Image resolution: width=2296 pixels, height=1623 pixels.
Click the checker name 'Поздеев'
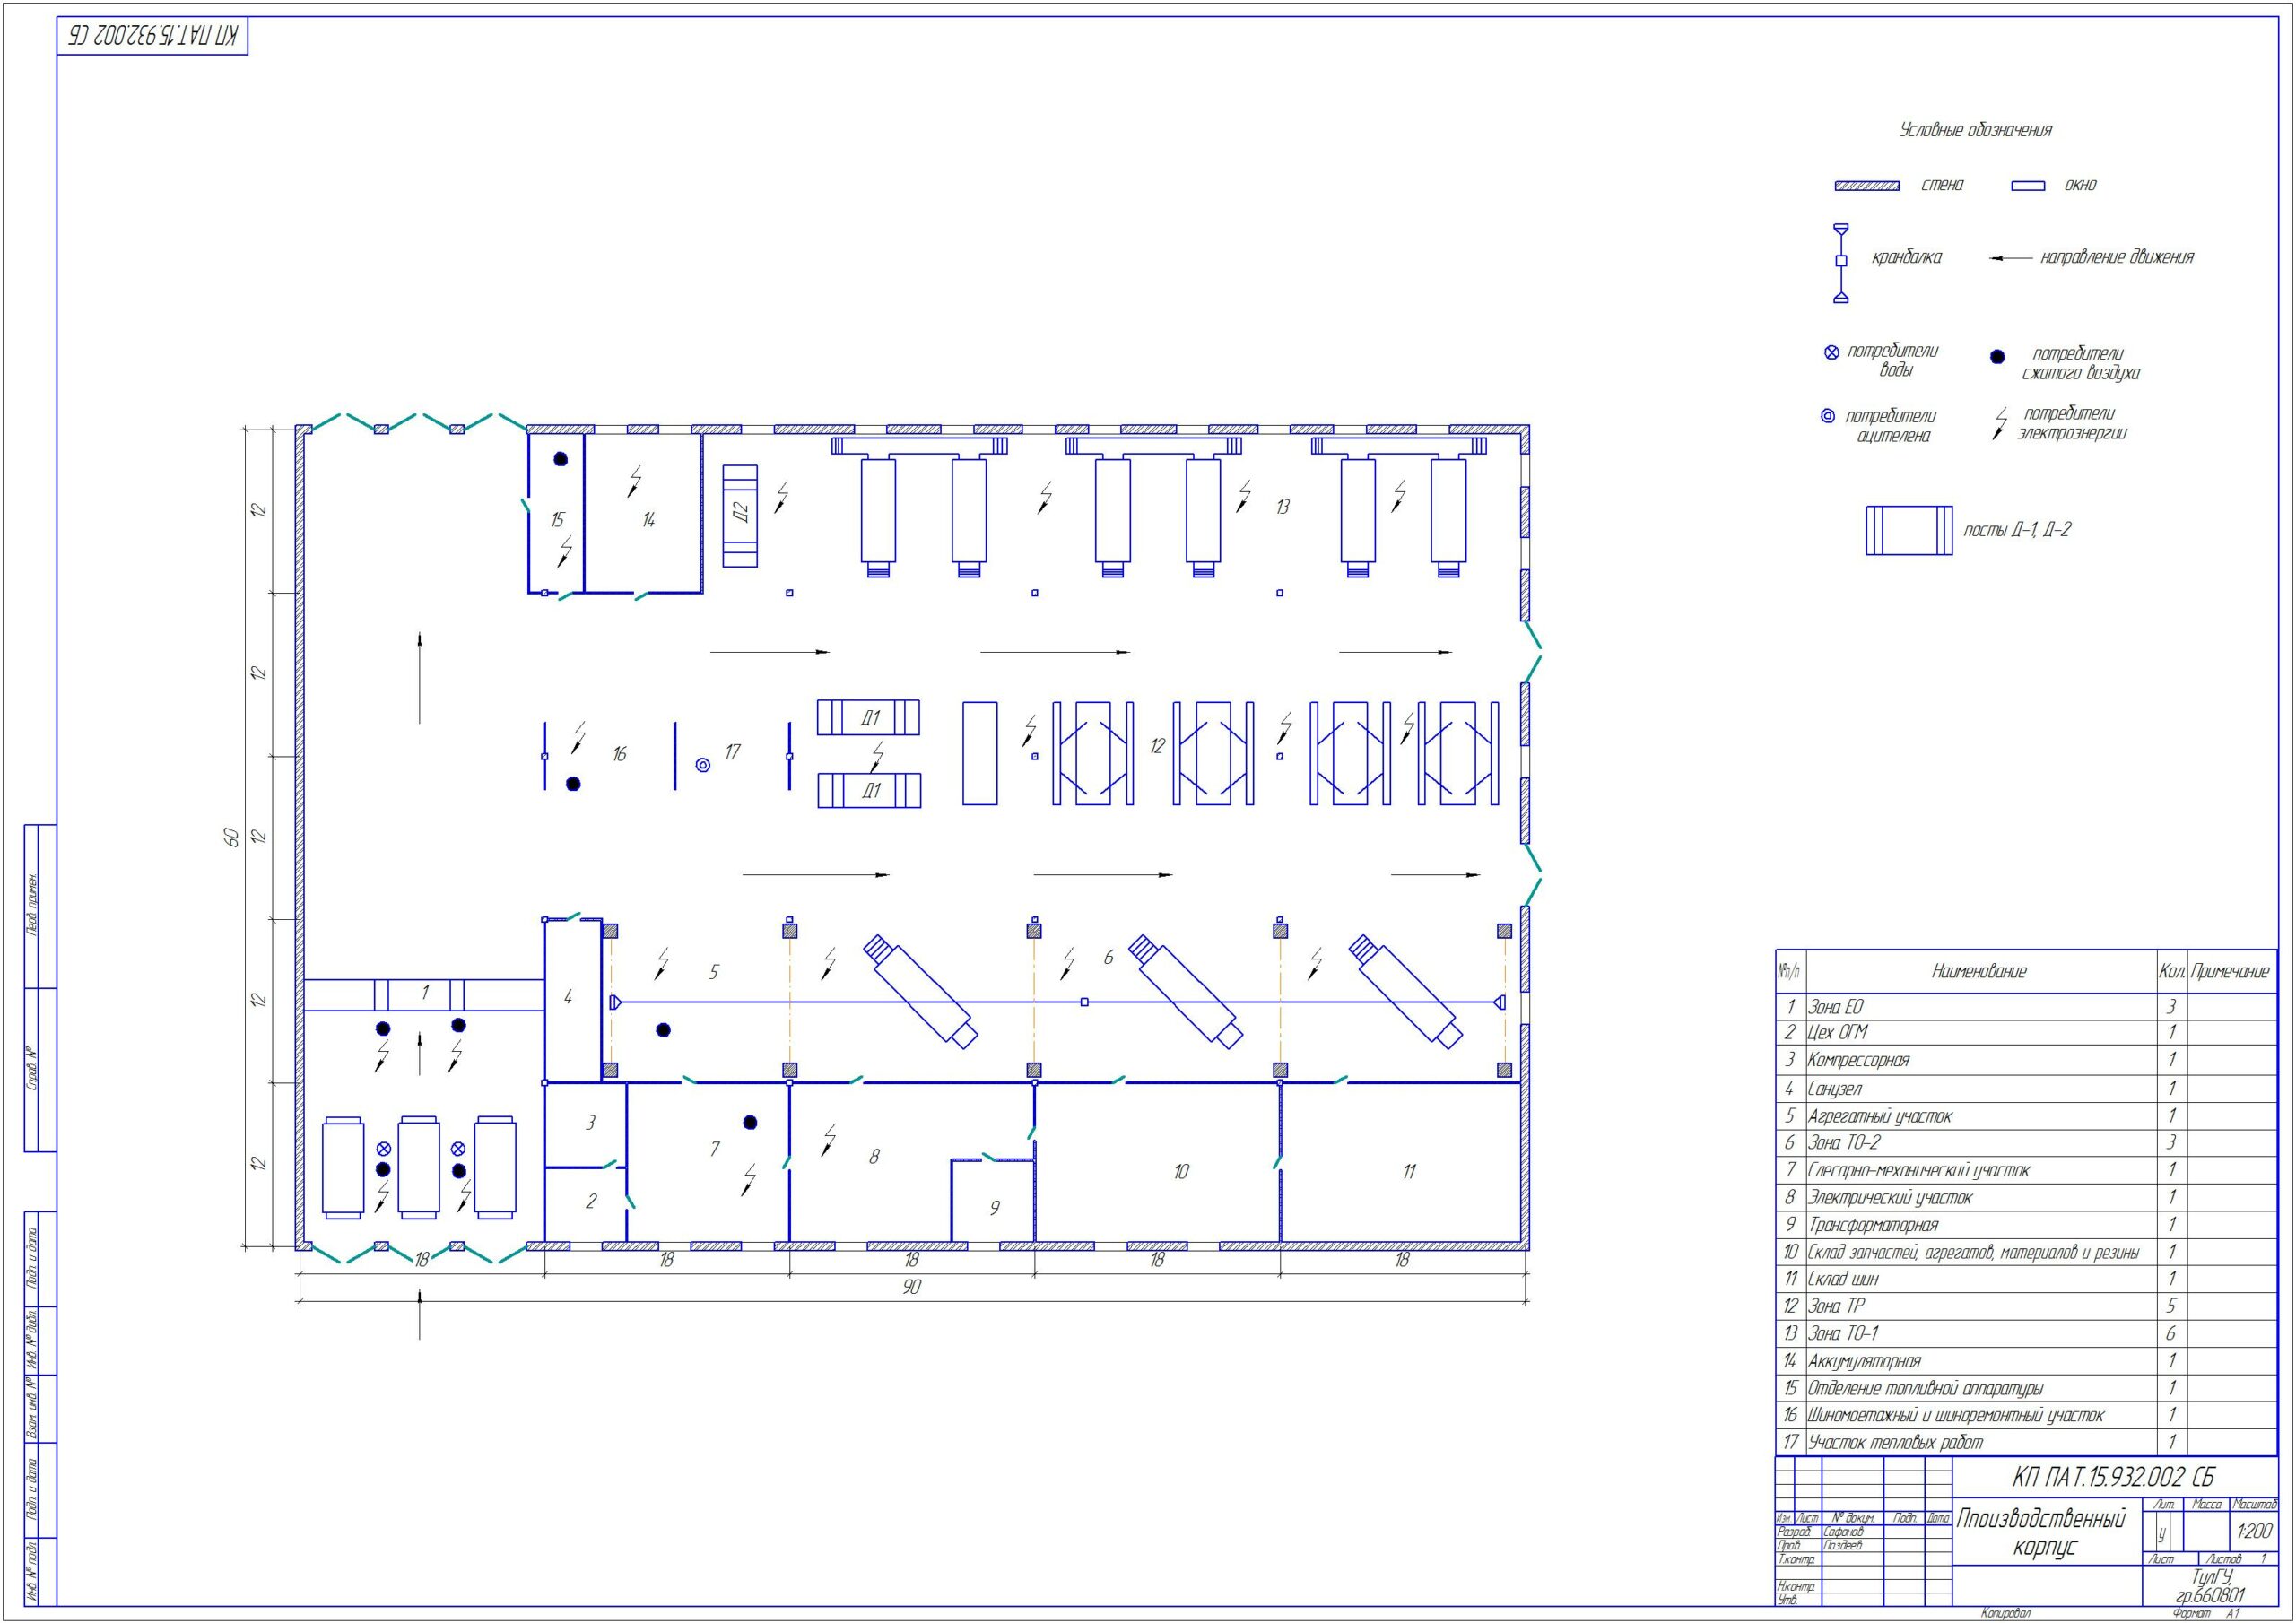1843,1545
